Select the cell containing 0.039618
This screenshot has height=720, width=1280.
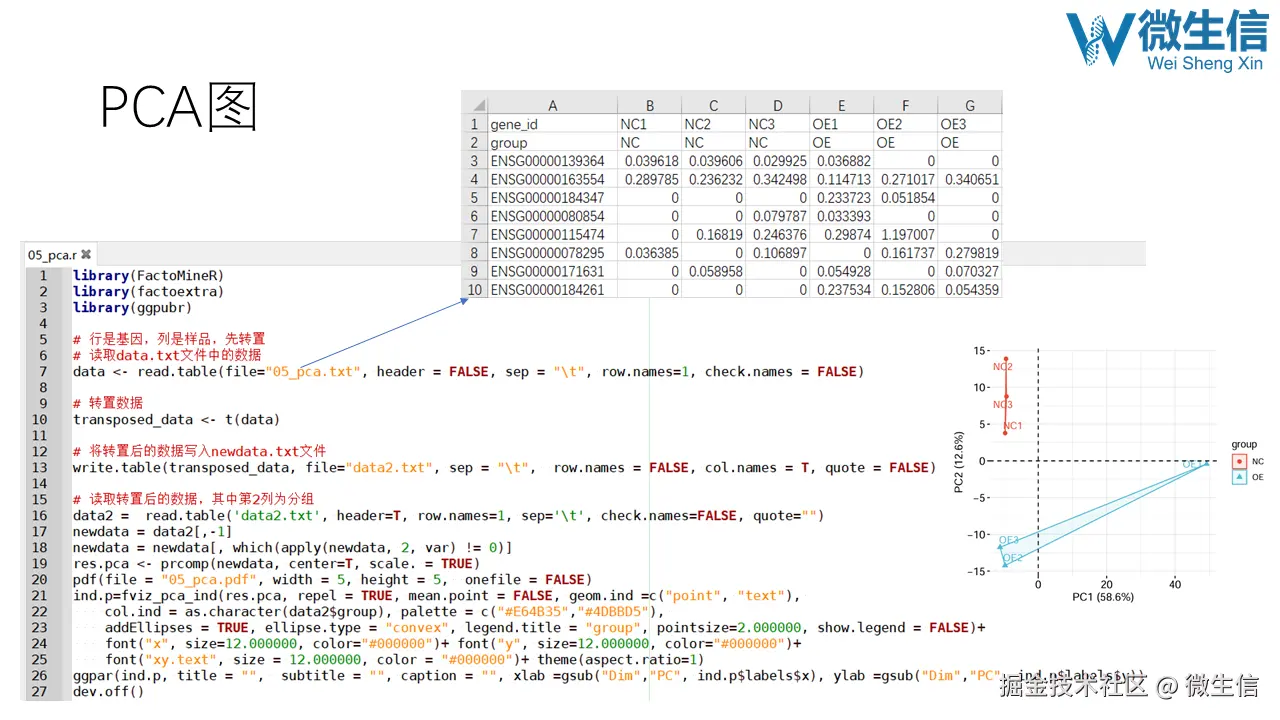[x=649, y=161]
